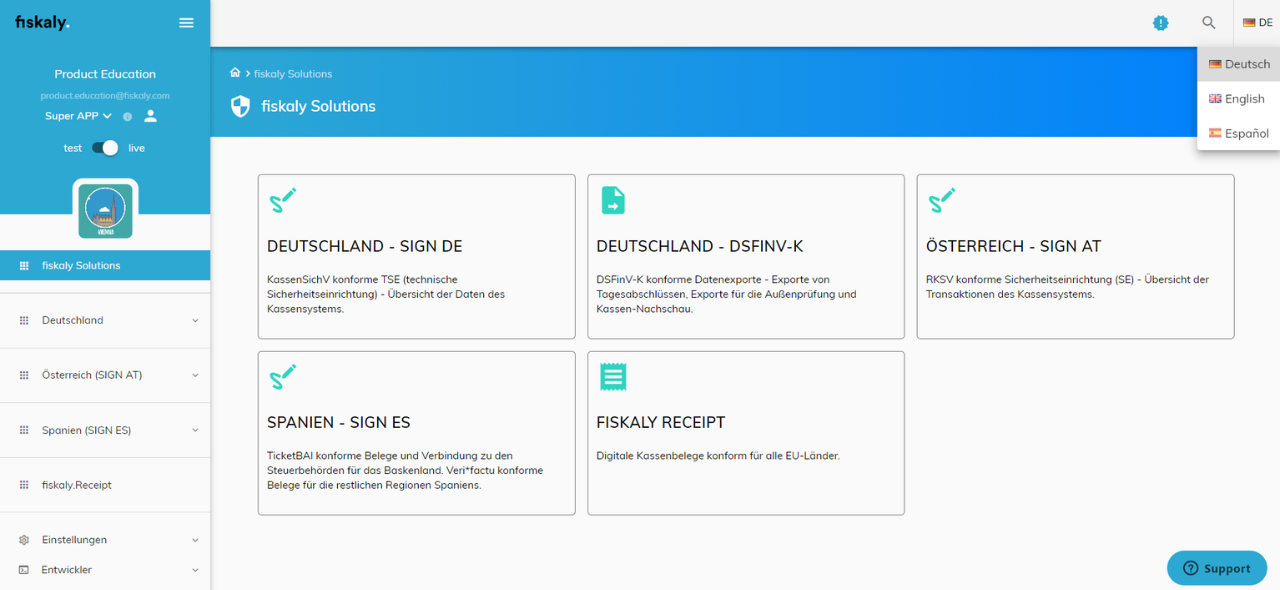Image resolution: width=1280 pixels, height=590 pixels.
Task: Click the Entwickler terminal icon
Action: point(24,570)
